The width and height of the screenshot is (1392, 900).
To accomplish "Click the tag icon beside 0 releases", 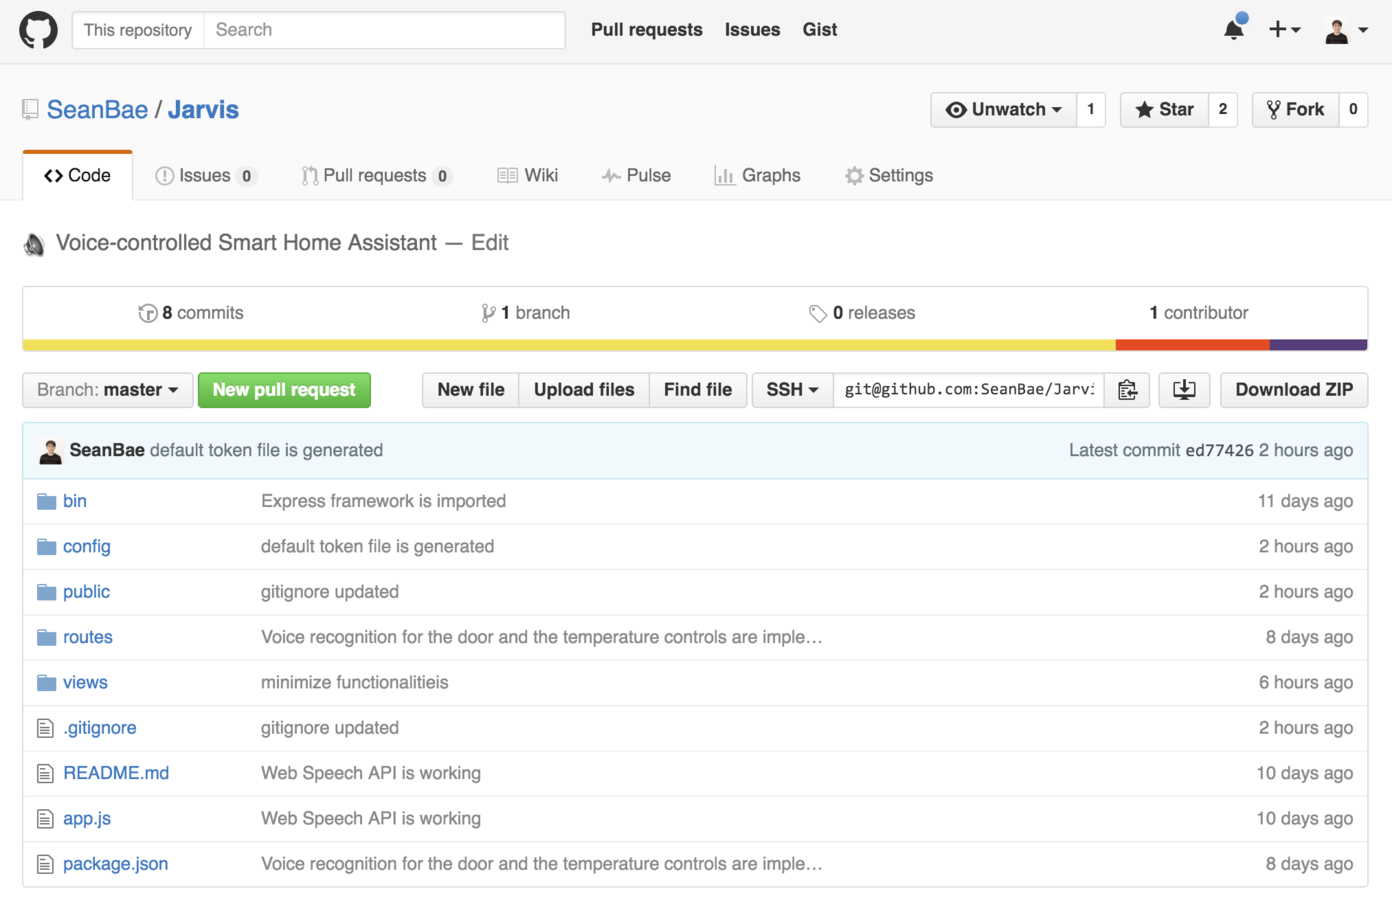I will pyautogui.click(x=817, y=313).
